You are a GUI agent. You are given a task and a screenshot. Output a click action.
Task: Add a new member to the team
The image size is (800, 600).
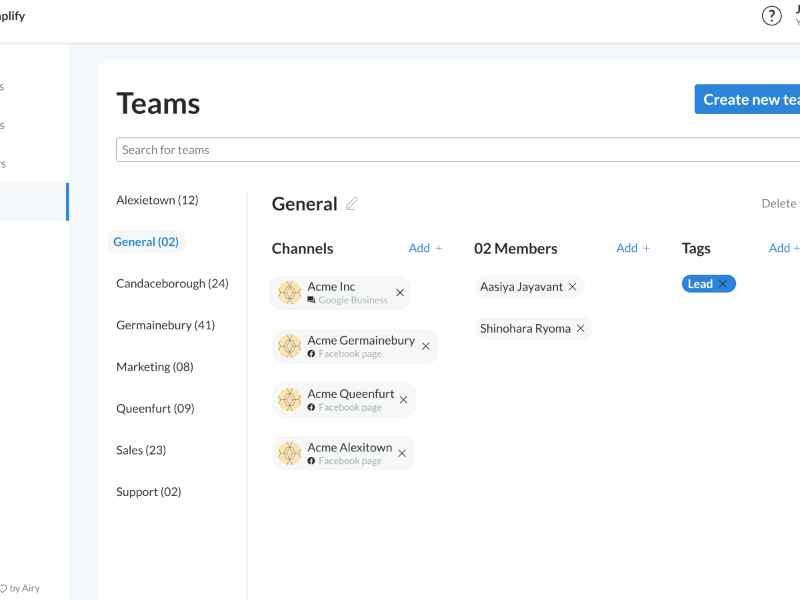pos(632,248)
